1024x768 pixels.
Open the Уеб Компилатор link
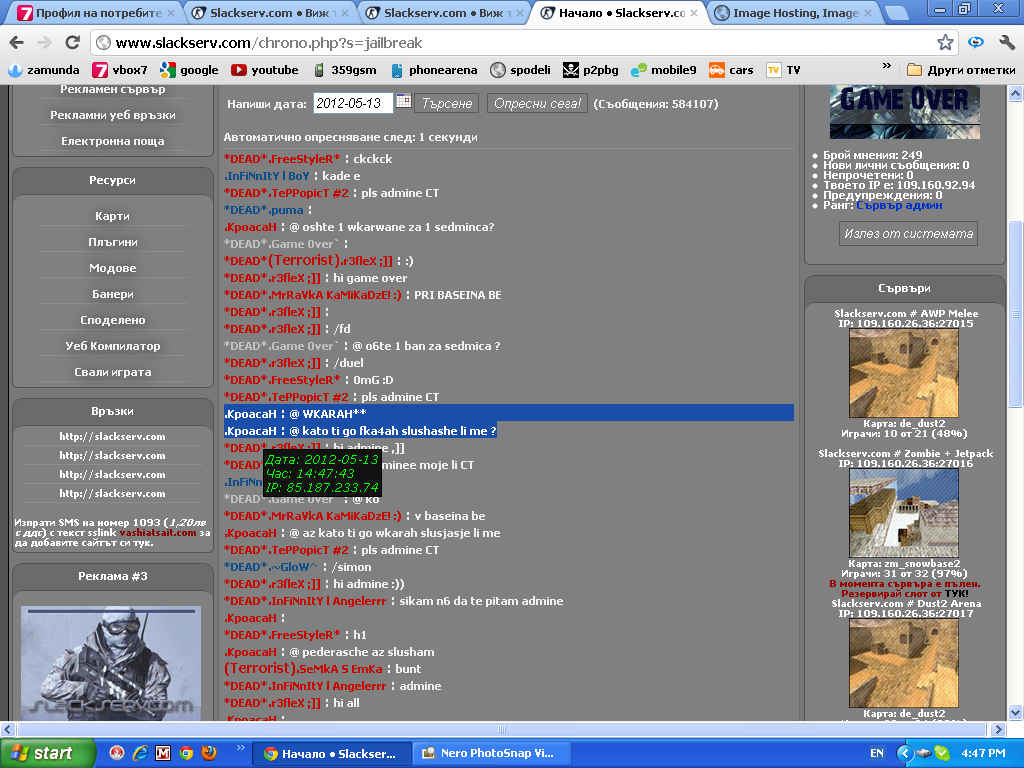coord(112,346)
